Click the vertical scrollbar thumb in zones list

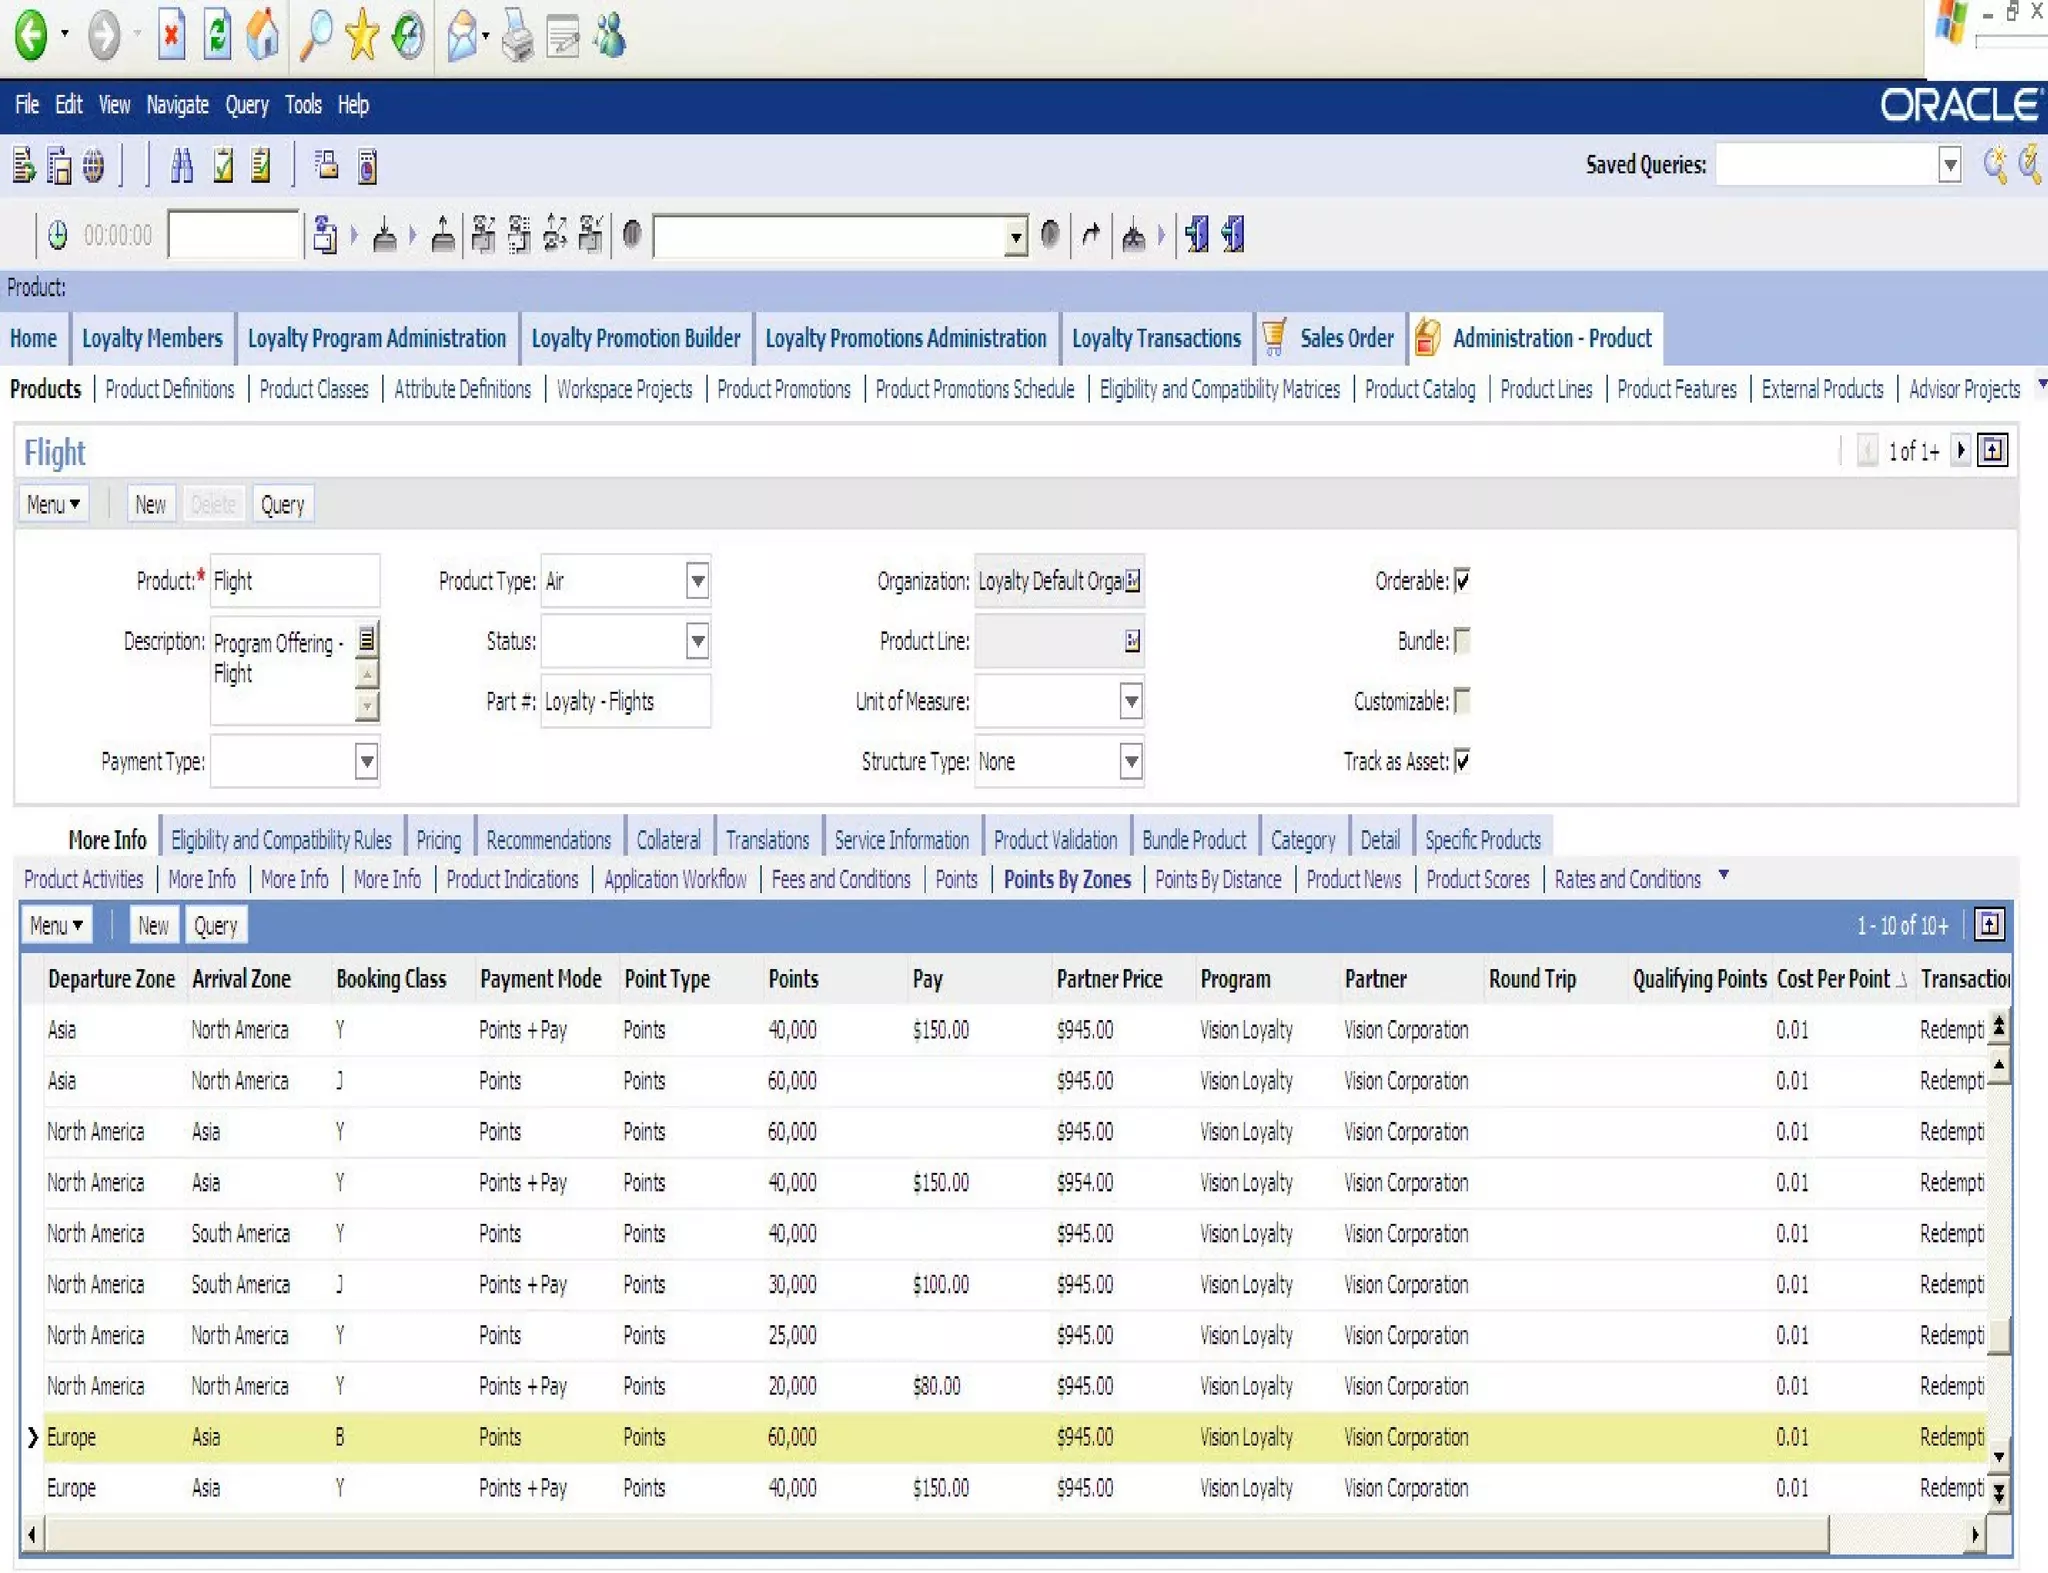[x=1998, y=1335]
